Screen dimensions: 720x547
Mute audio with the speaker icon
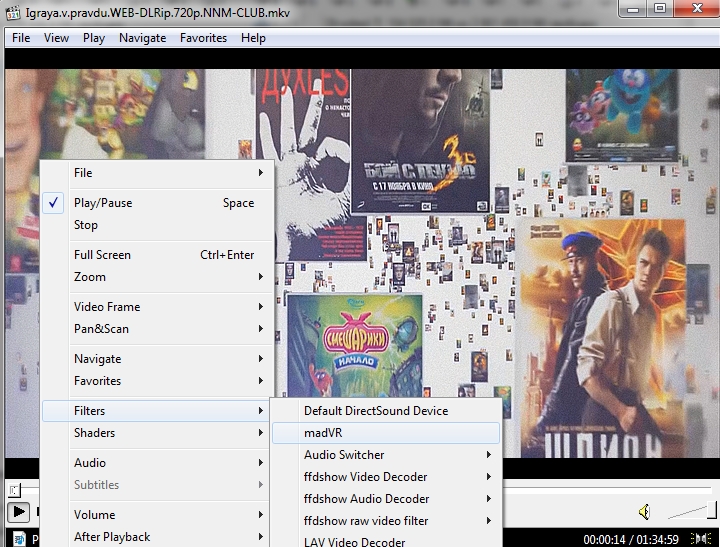click(x=645, y=512)
